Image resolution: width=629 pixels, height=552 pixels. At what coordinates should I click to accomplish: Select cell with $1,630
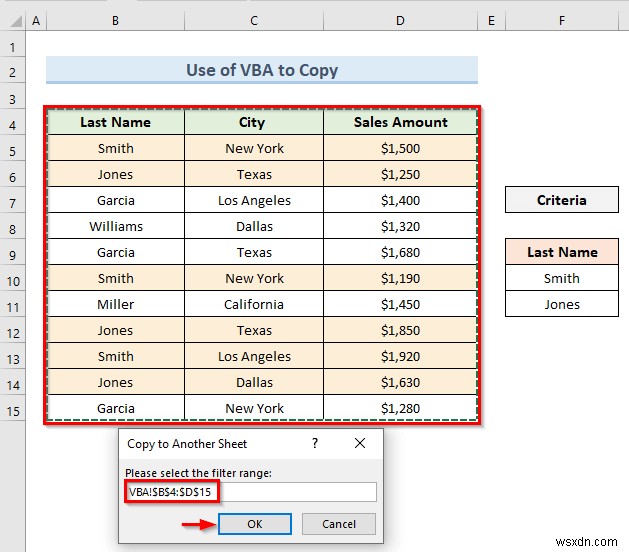(400, 382)
